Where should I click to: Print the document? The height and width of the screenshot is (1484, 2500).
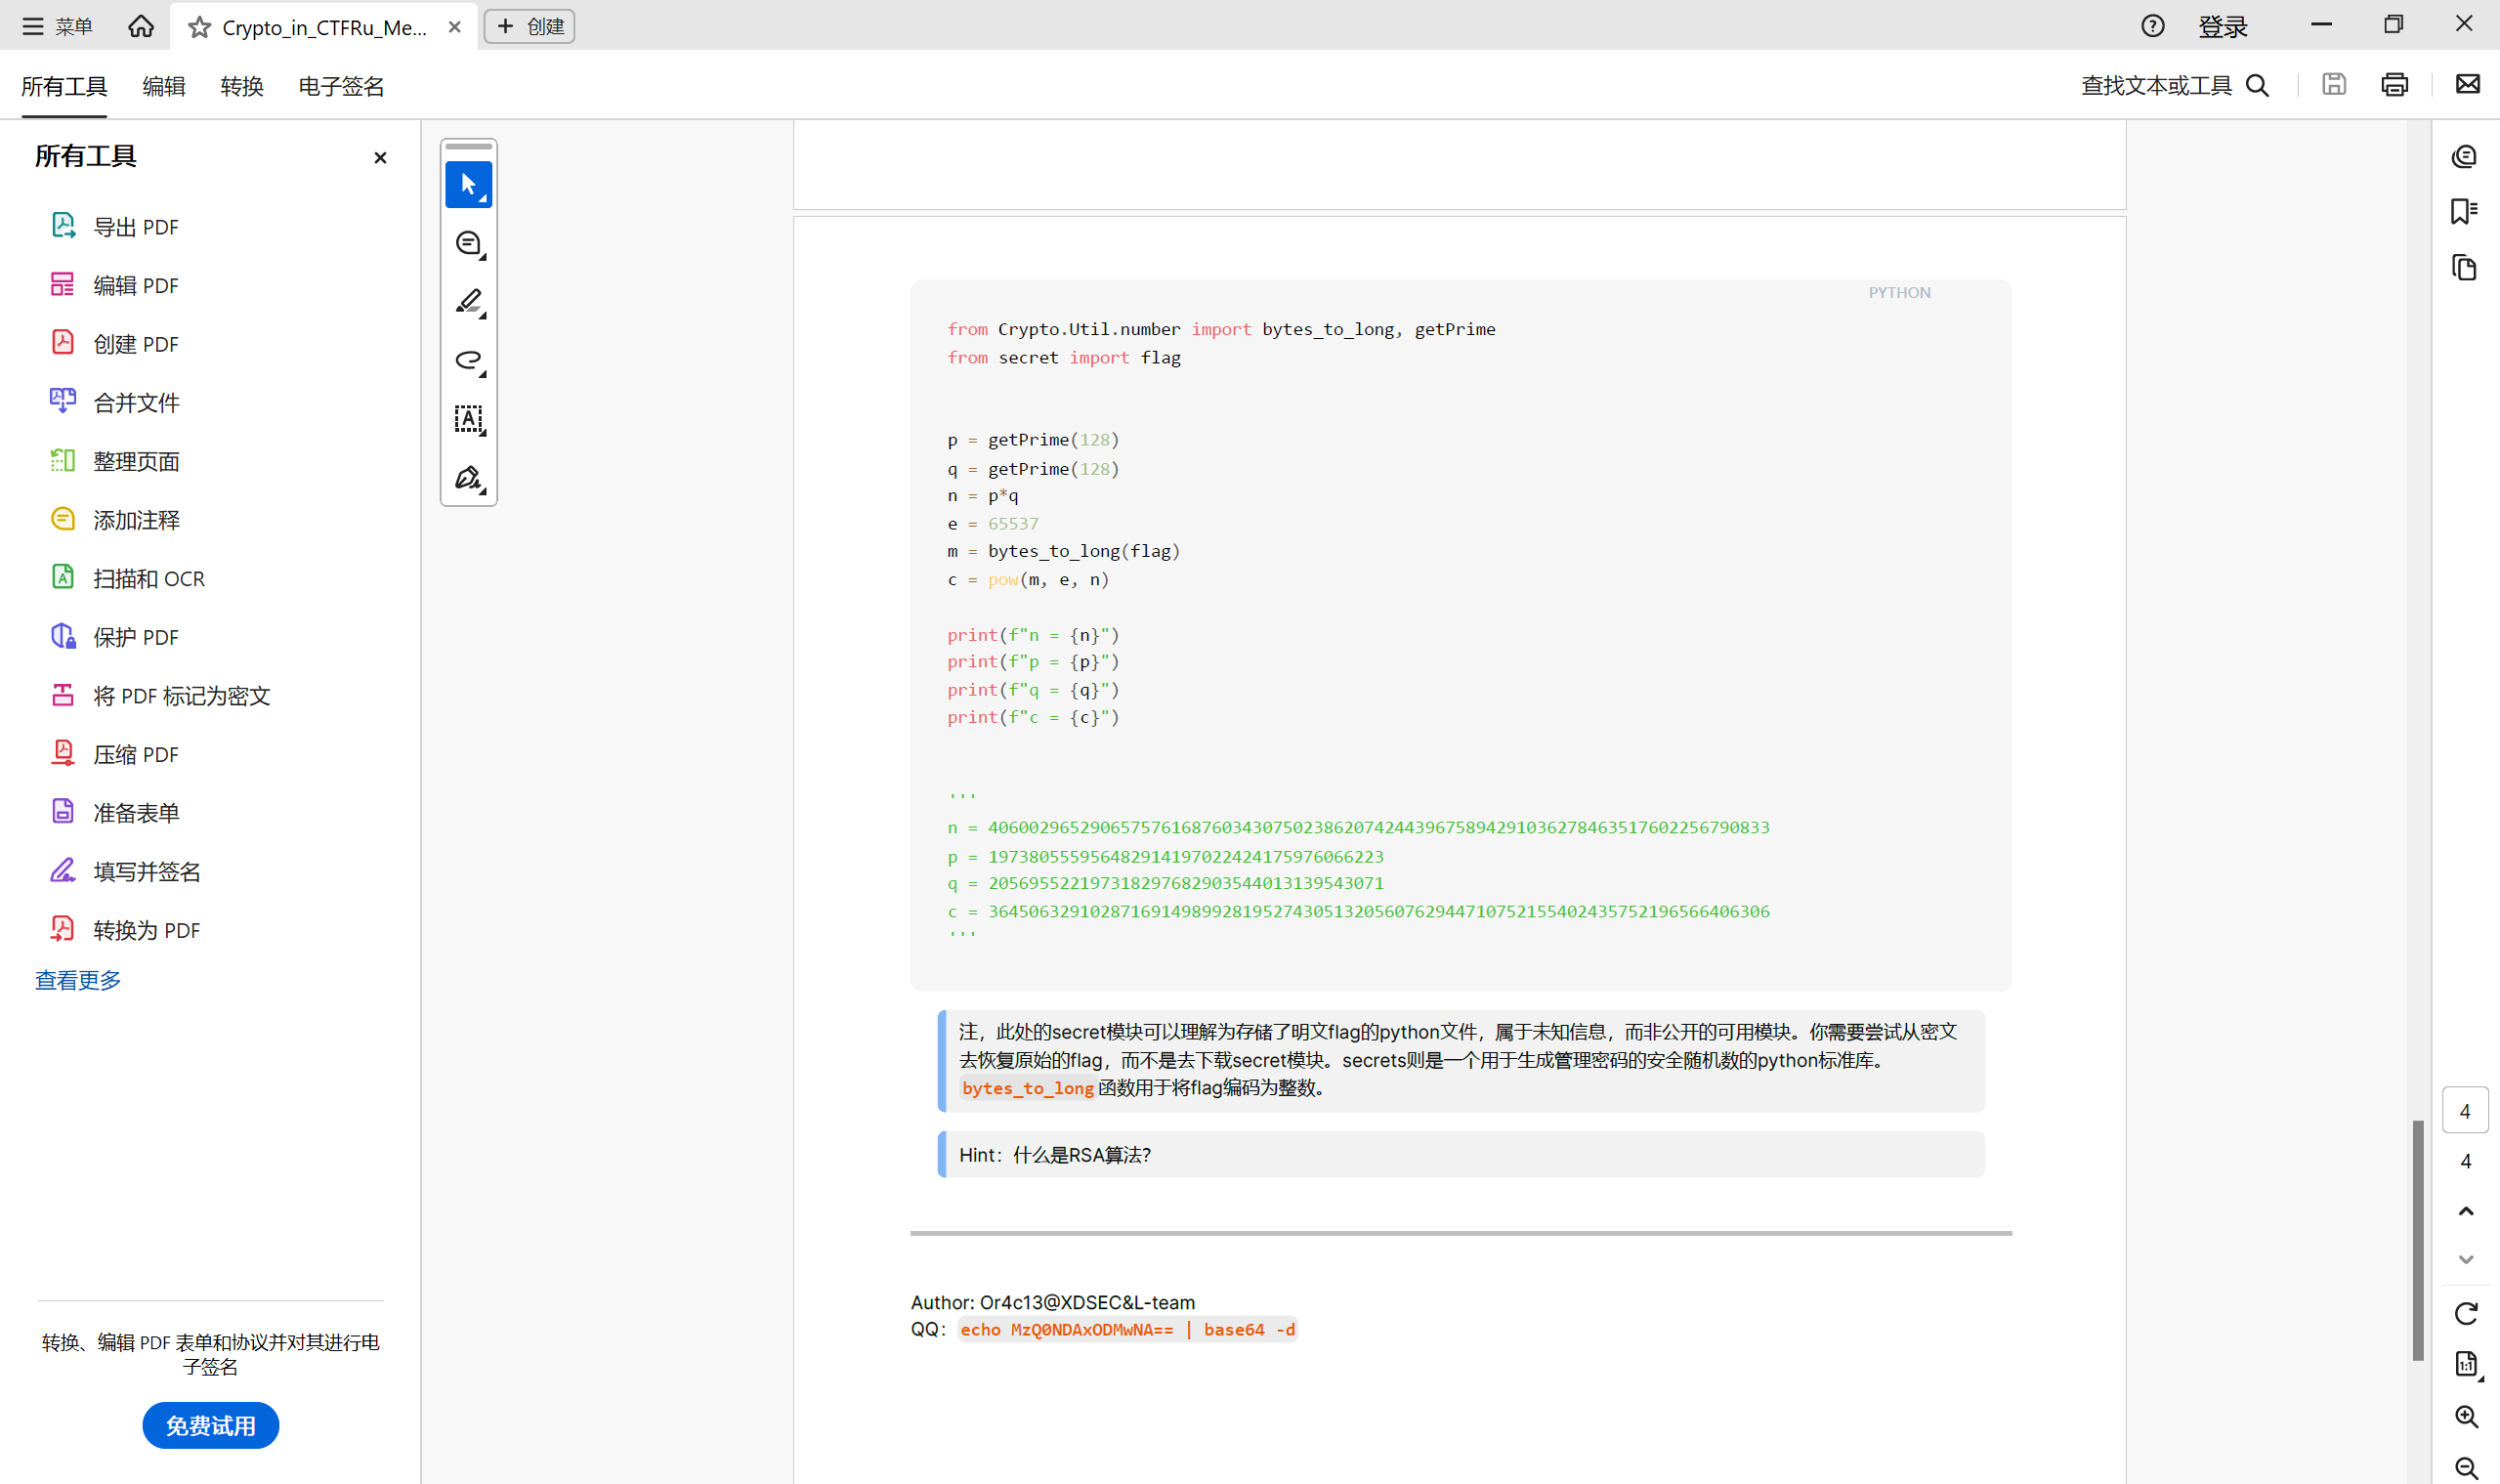point(2394,85)
